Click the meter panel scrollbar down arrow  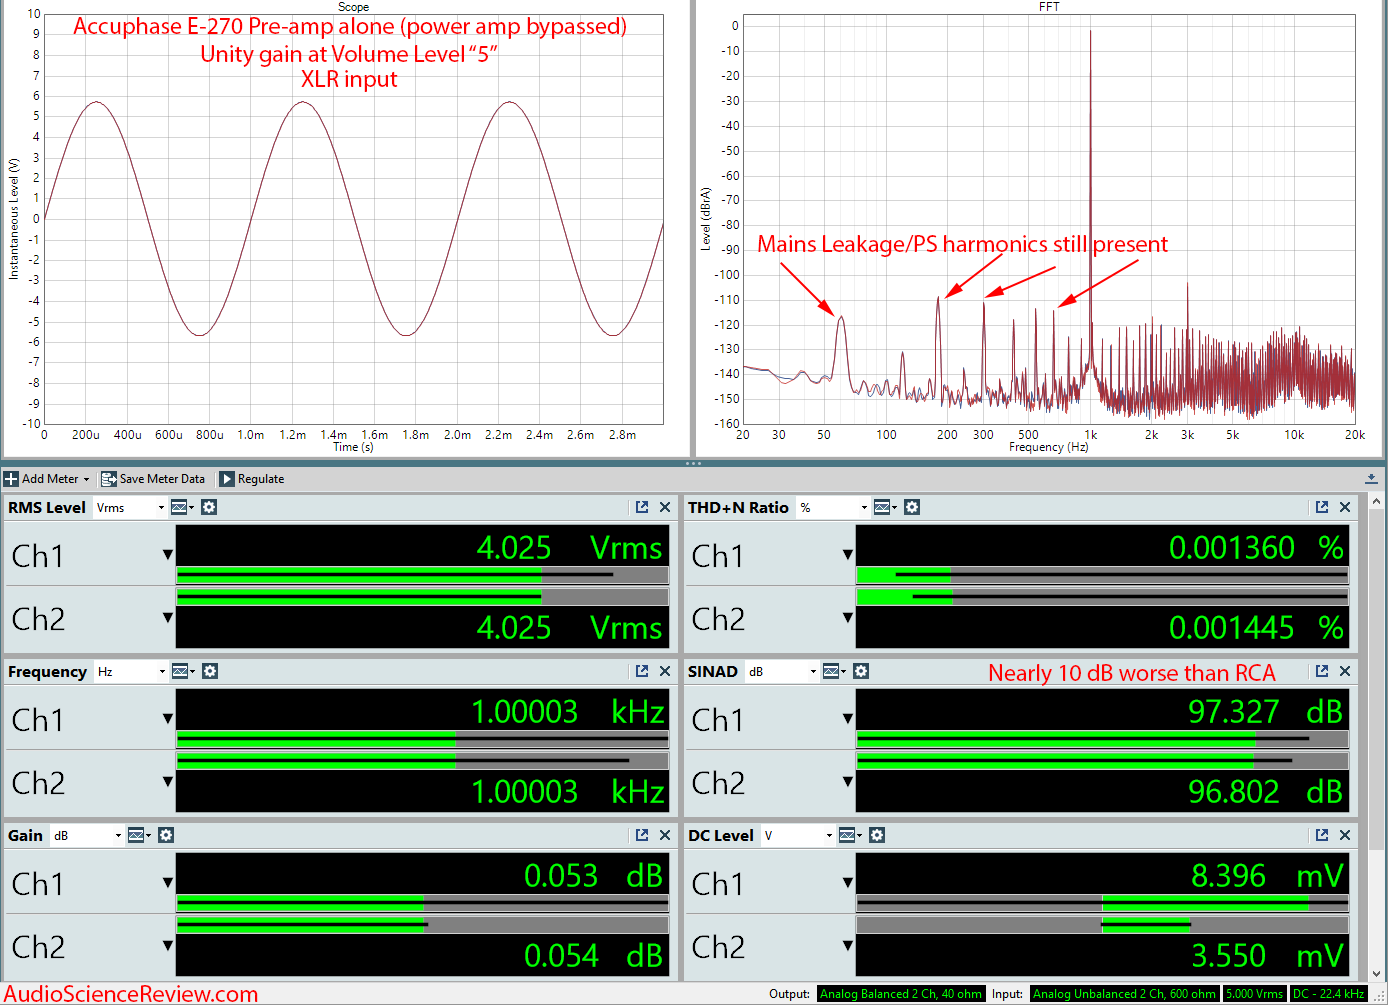(1377, 973)
